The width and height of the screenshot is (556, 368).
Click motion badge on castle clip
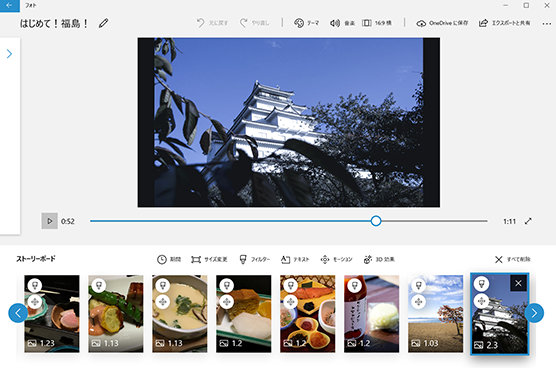pos(482,301)
